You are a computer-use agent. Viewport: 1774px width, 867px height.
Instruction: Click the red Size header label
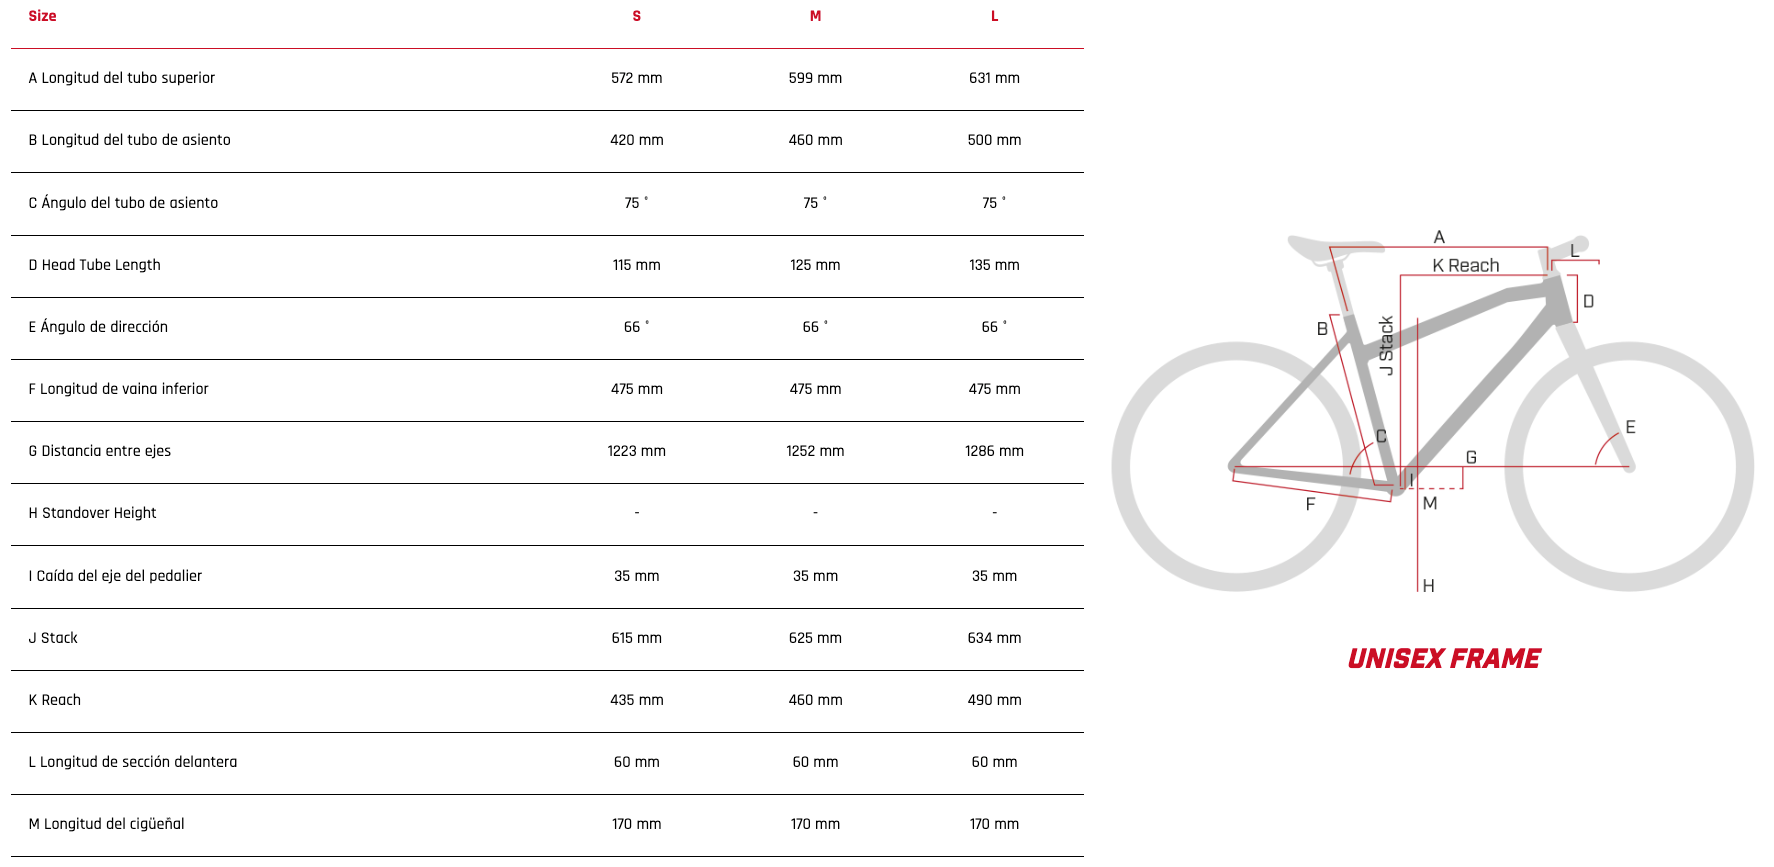pyautogui.click(x=42, y=16)
